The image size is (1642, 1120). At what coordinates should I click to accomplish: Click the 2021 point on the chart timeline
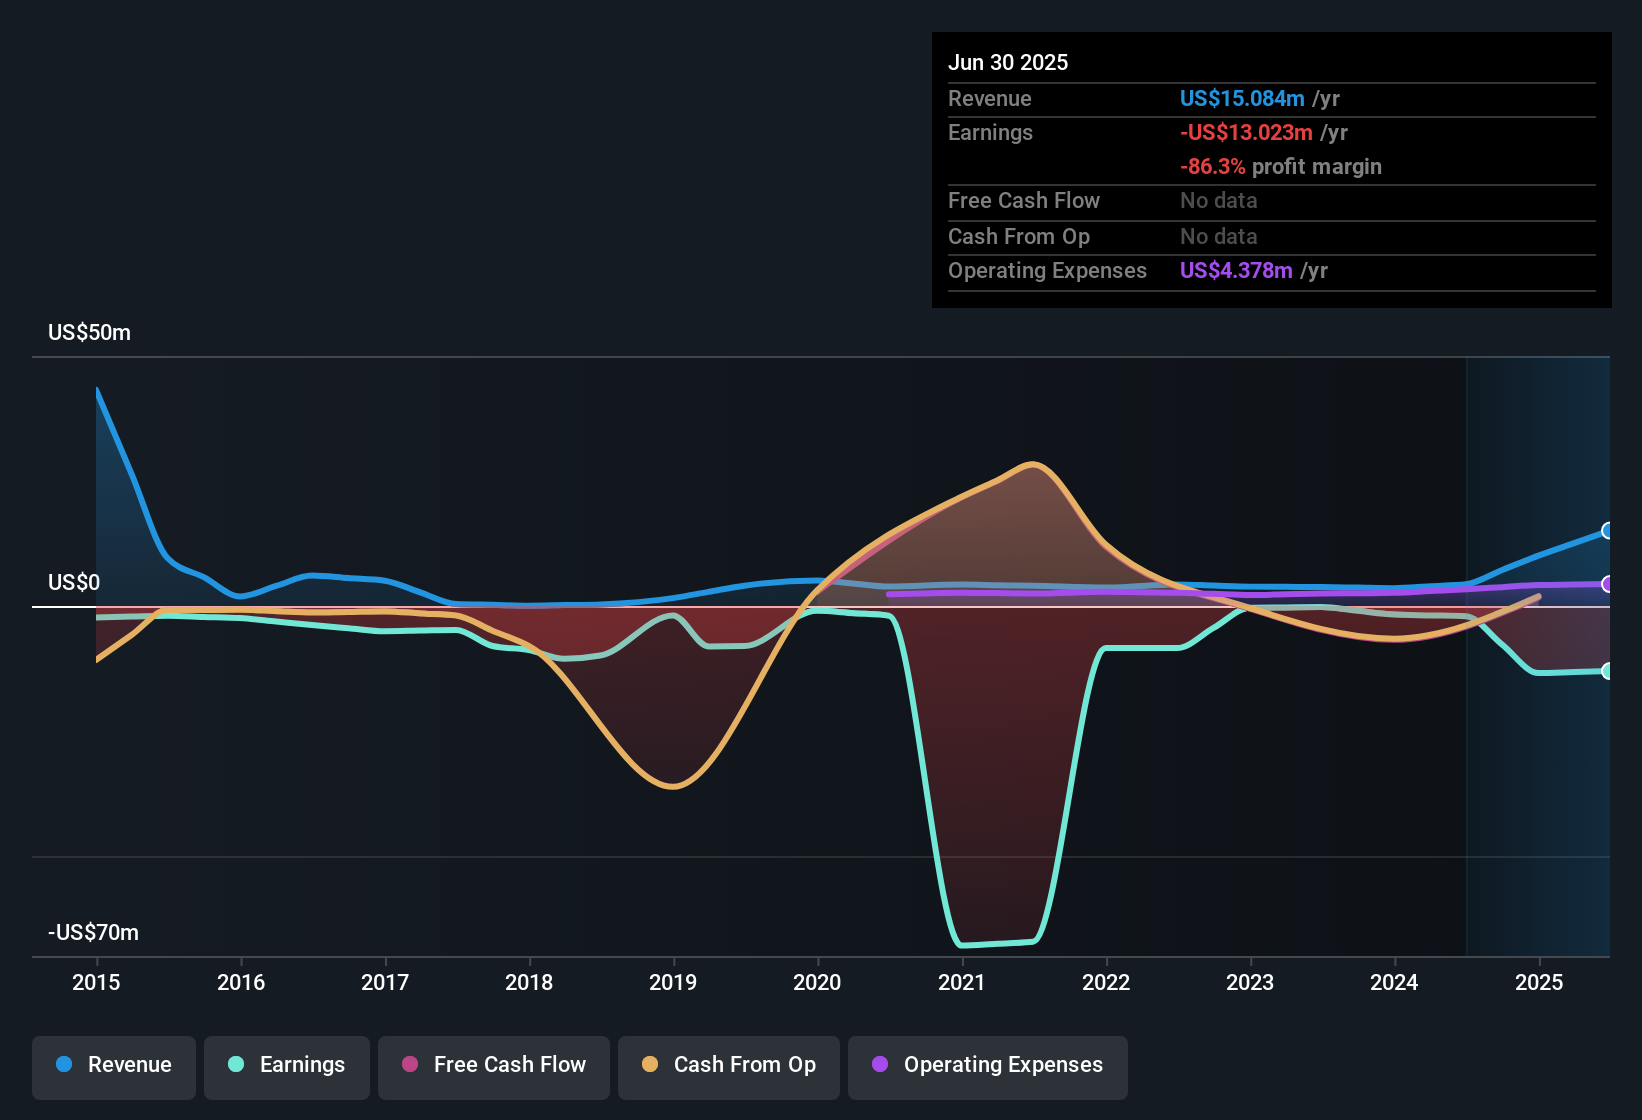click(x=962, y=660)
